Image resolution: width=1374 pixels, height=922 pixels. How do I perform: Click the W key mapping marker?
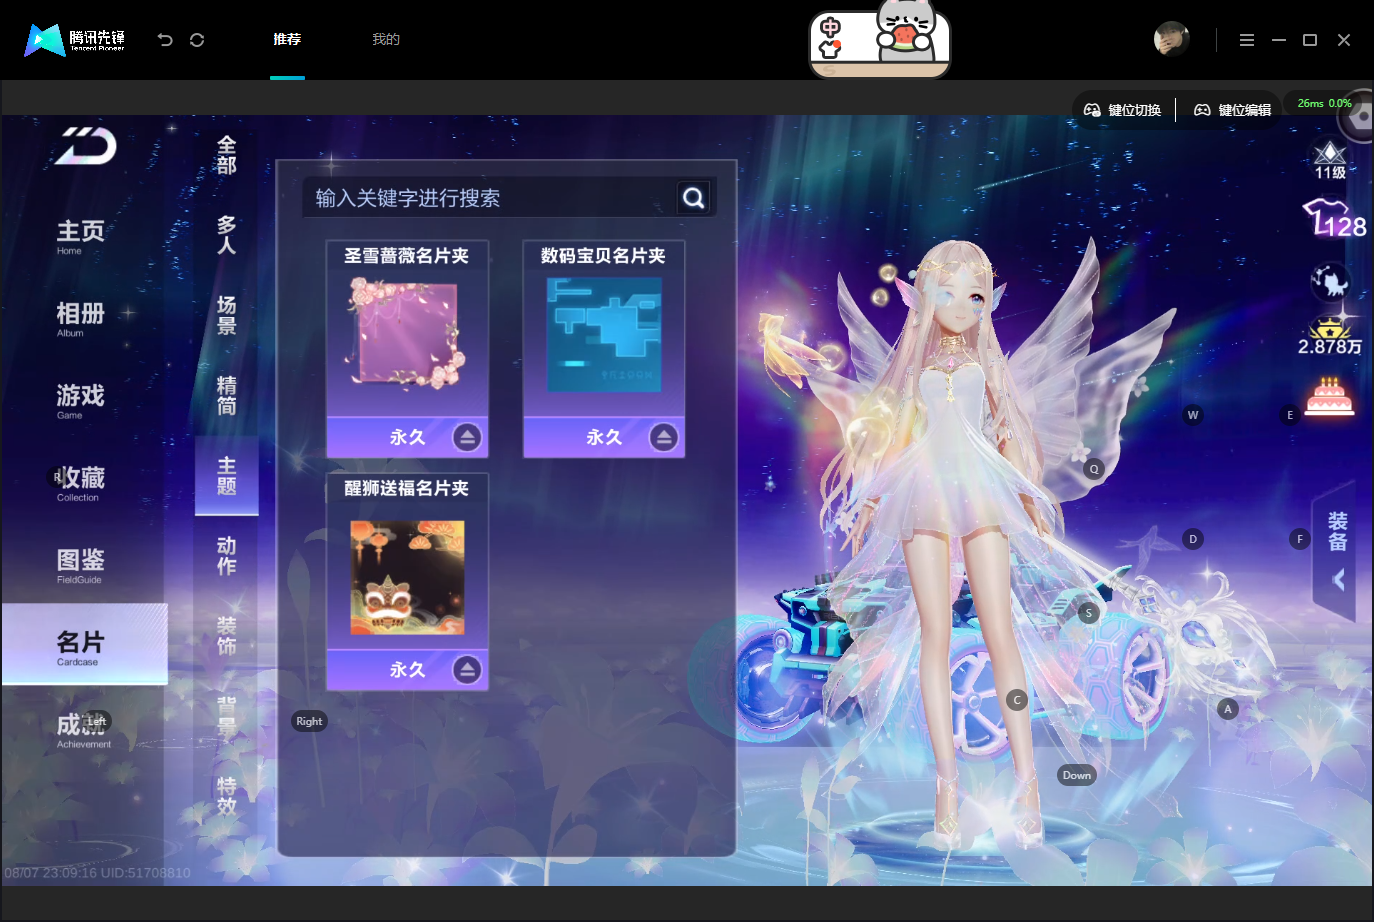[x=1192, y=415]
